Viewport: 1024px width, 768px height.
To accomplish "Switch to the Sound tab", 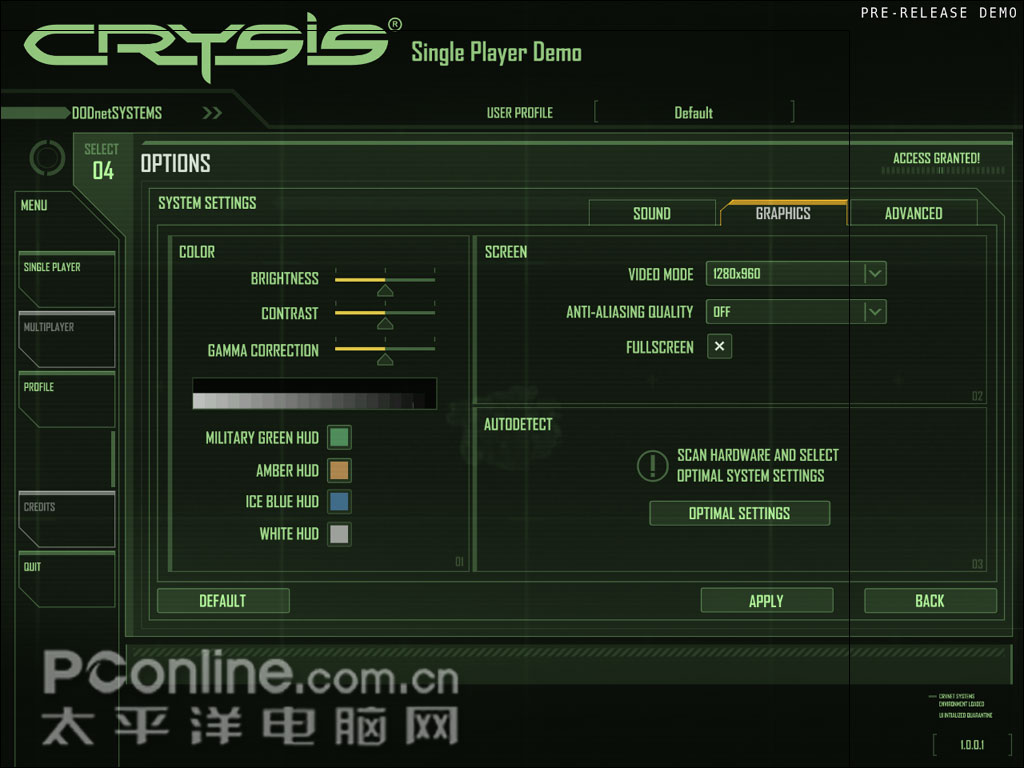I will pos(652,213).
